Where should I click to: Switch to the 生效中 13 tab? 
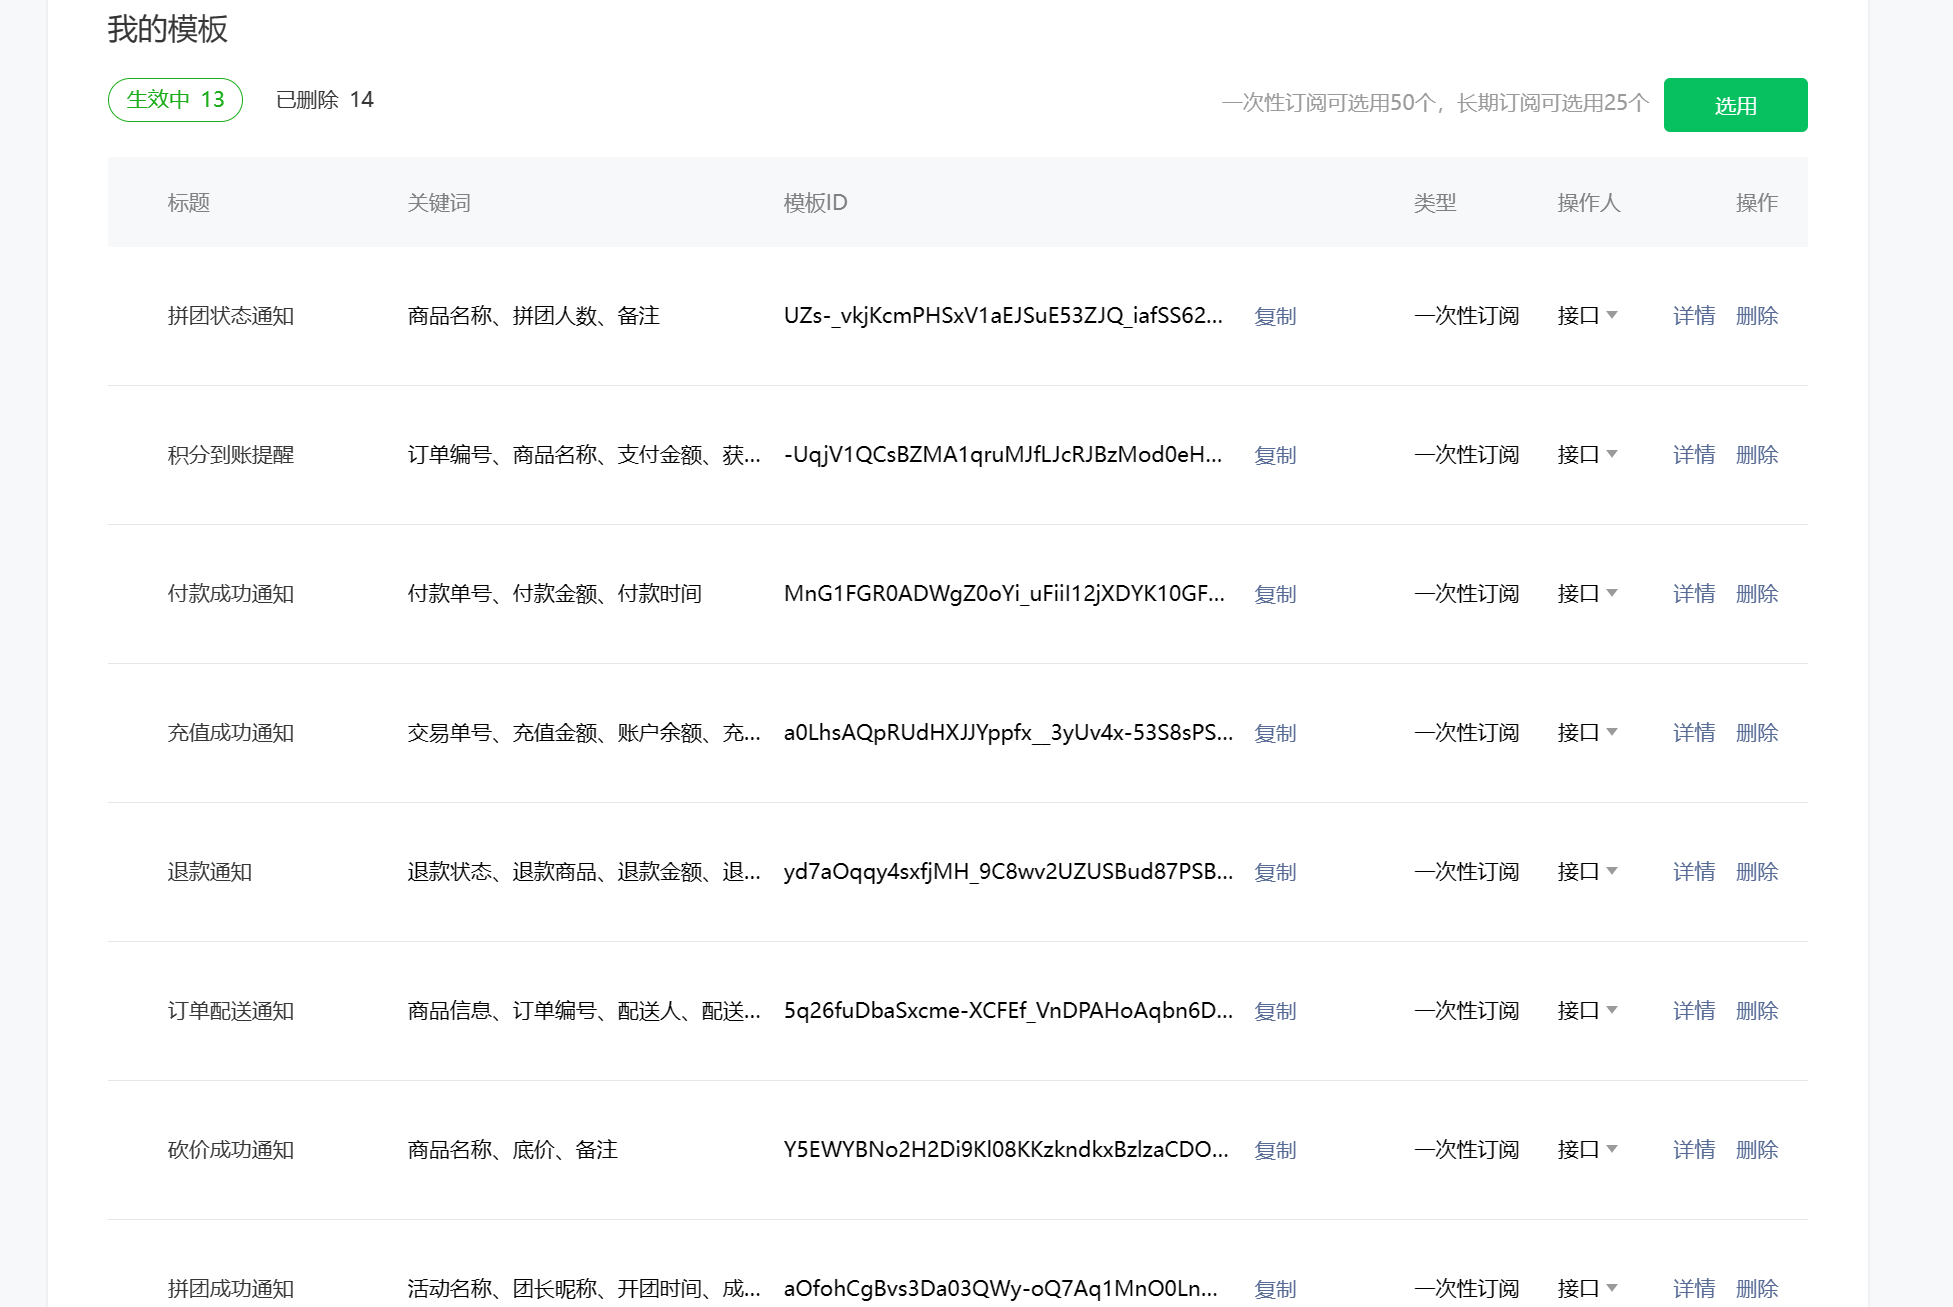pos(175,100)
